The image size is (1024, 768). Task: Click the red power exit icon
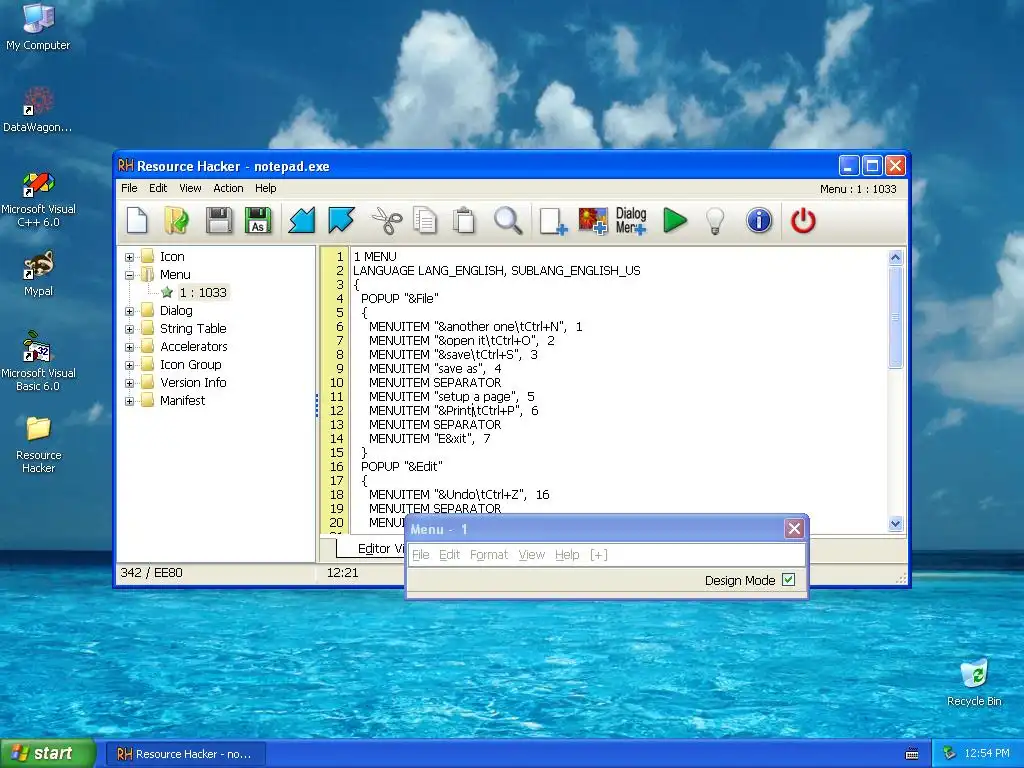(x=803, y=220)
